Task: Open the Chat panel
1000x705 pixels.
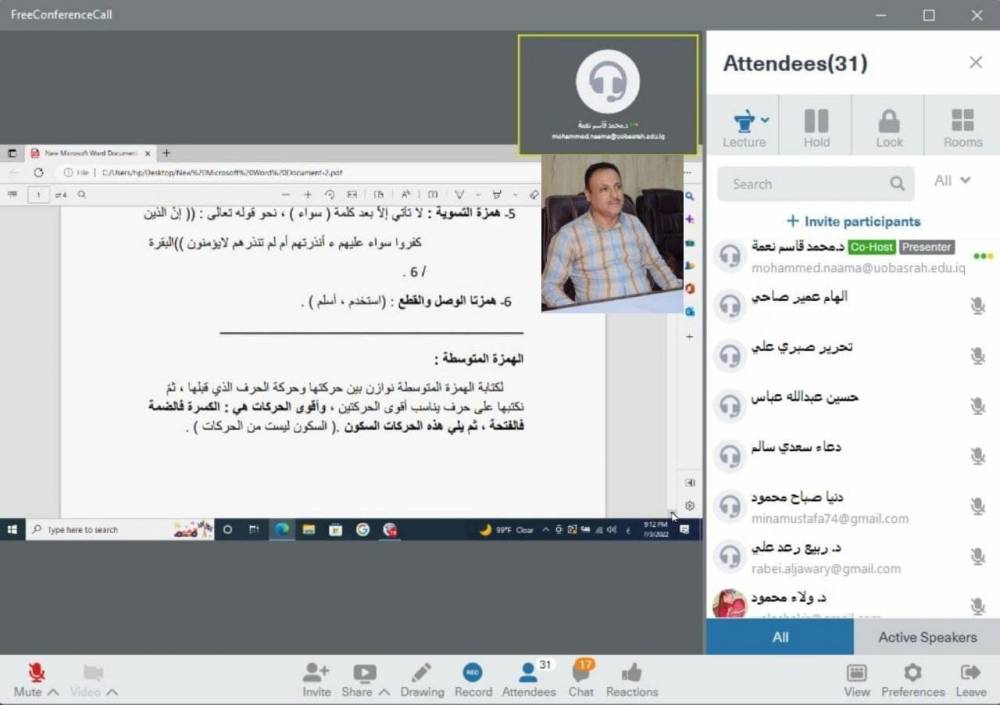Action: (x=581, y=674)
